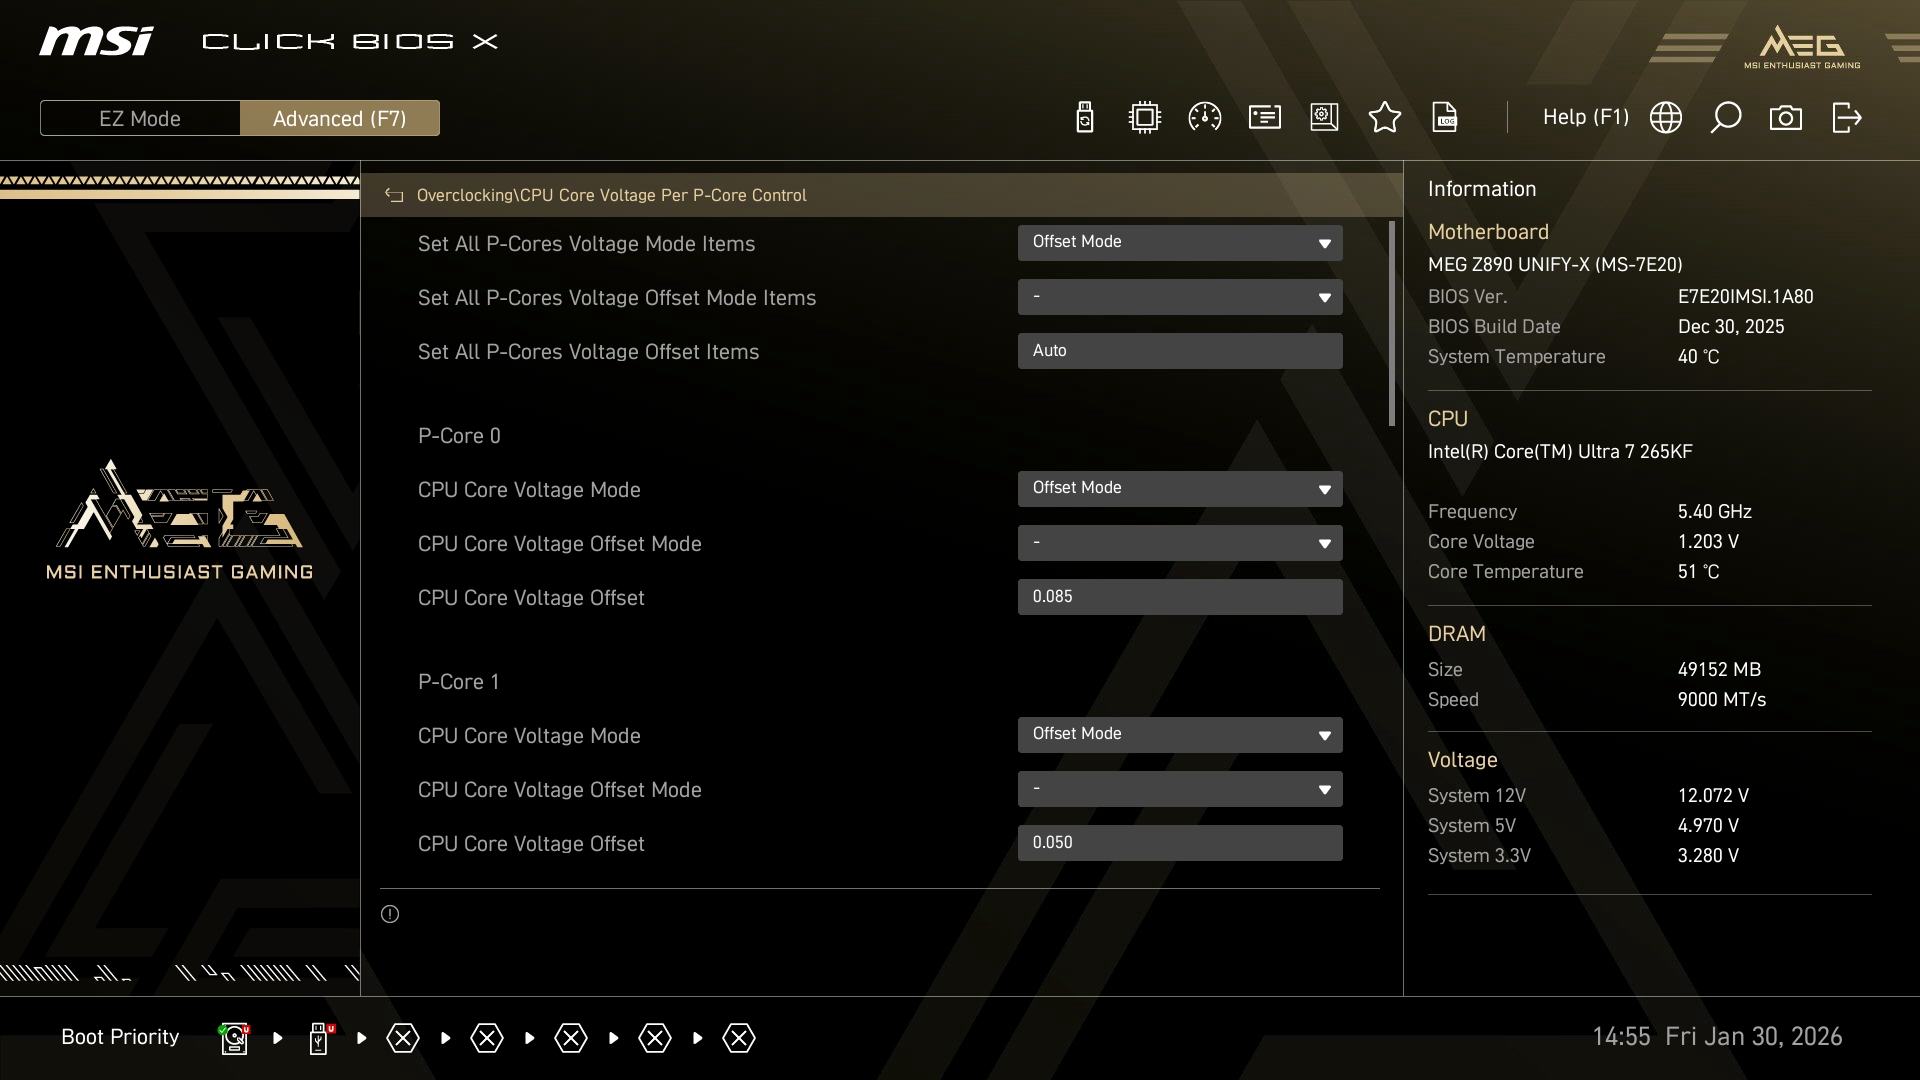Click the gear settings panel icon
The height and width of the screenshot is (1080, 1920).
(x=1324, y=118)
